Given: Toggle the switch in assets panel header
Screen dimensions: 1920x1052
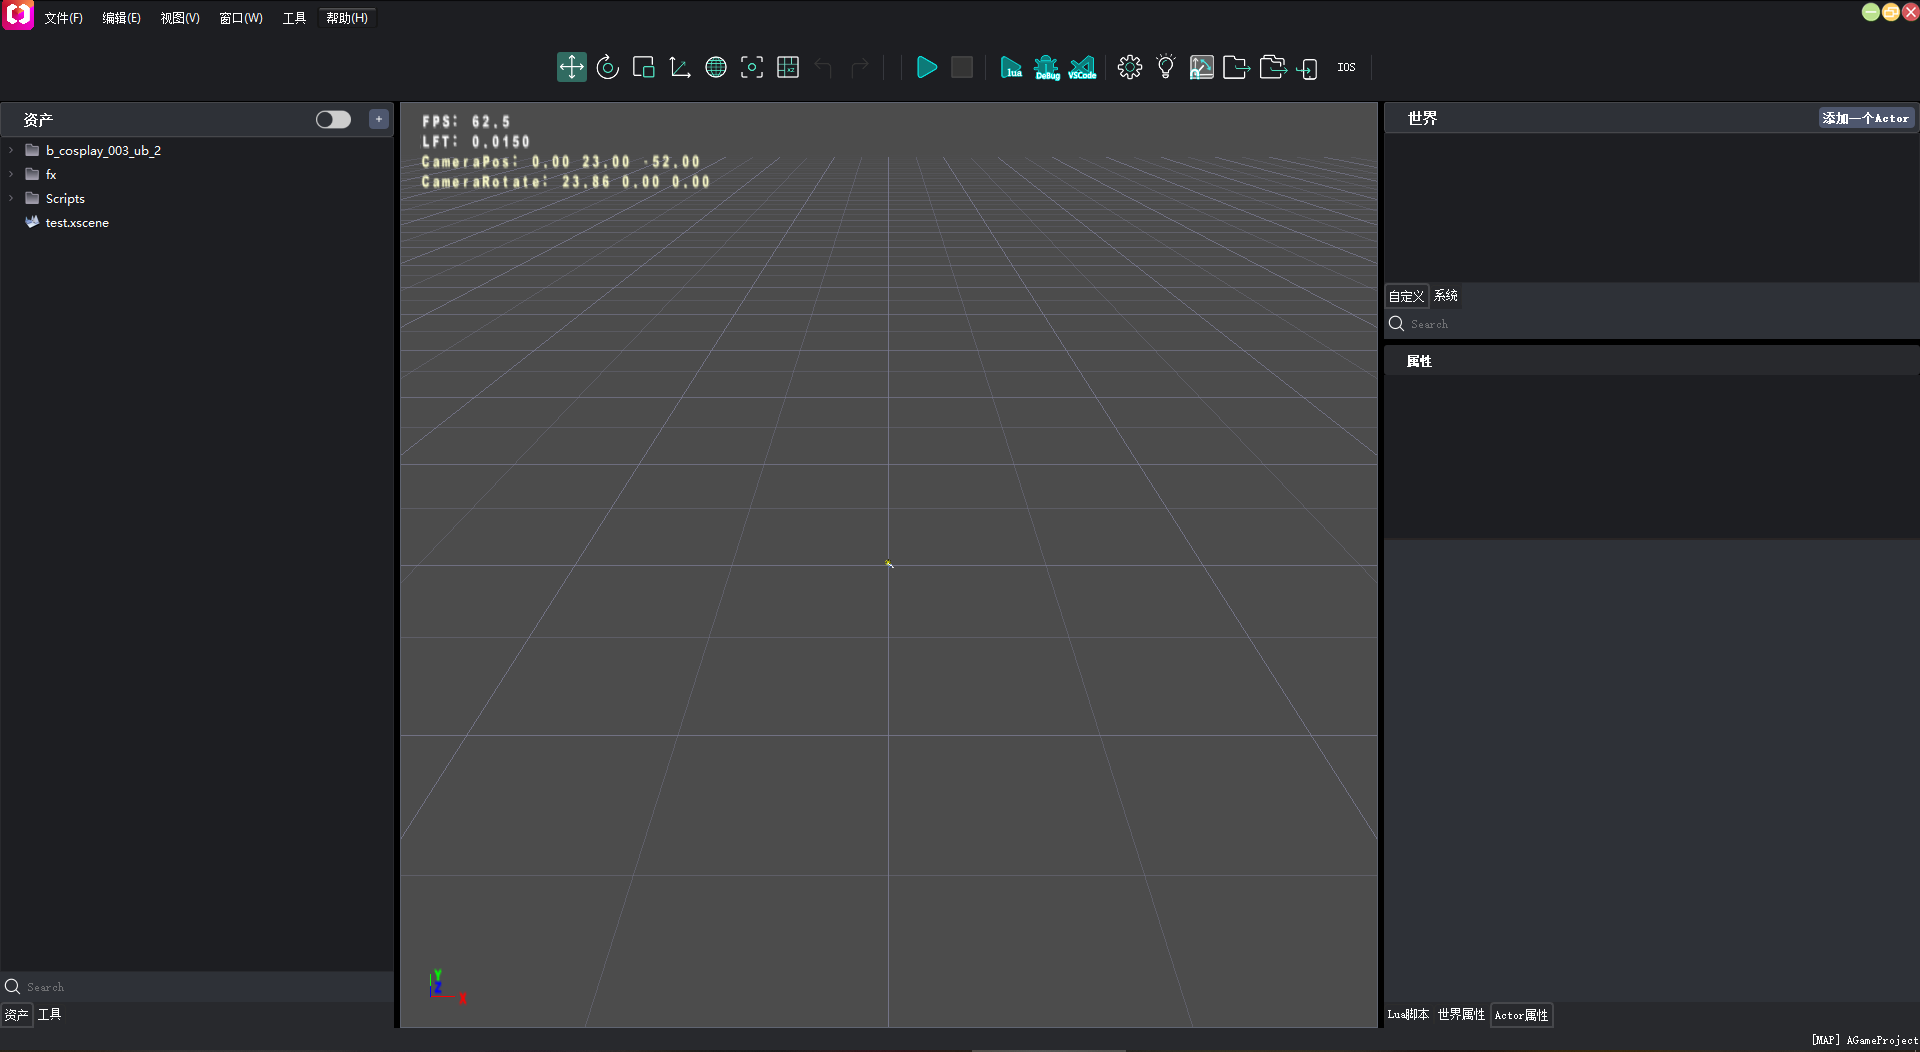Looking at the screenshot, I should tap(333, 119).
